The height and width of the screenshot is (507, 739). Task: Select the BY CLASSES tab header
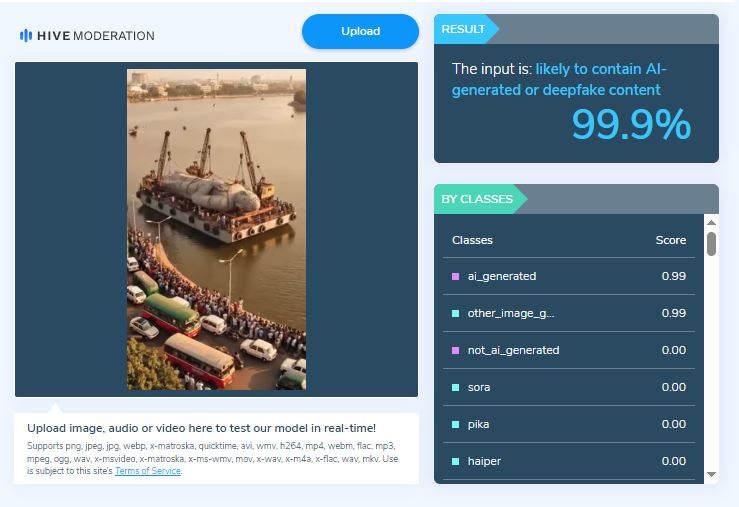click(x=478, y=199)
